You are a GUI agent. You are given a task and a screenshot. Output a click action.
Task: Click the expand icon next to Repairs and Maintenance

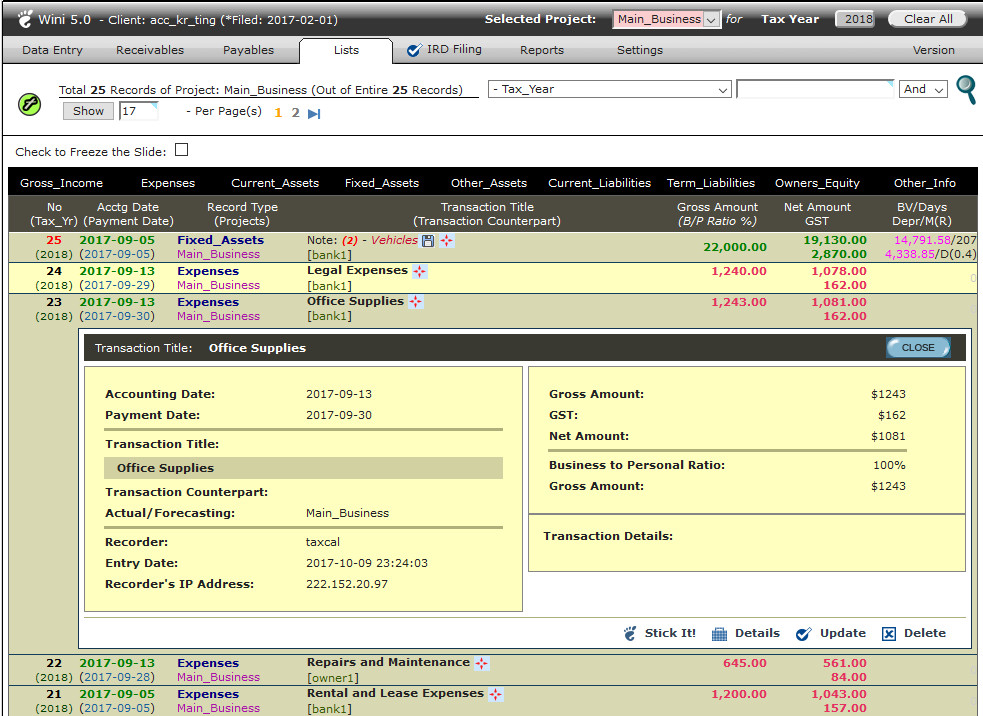(x=481, y=663)
